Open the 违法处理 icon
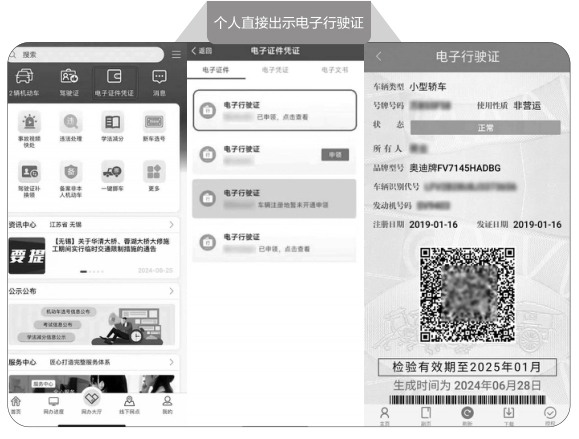579x439 pixels. [71, 122]
